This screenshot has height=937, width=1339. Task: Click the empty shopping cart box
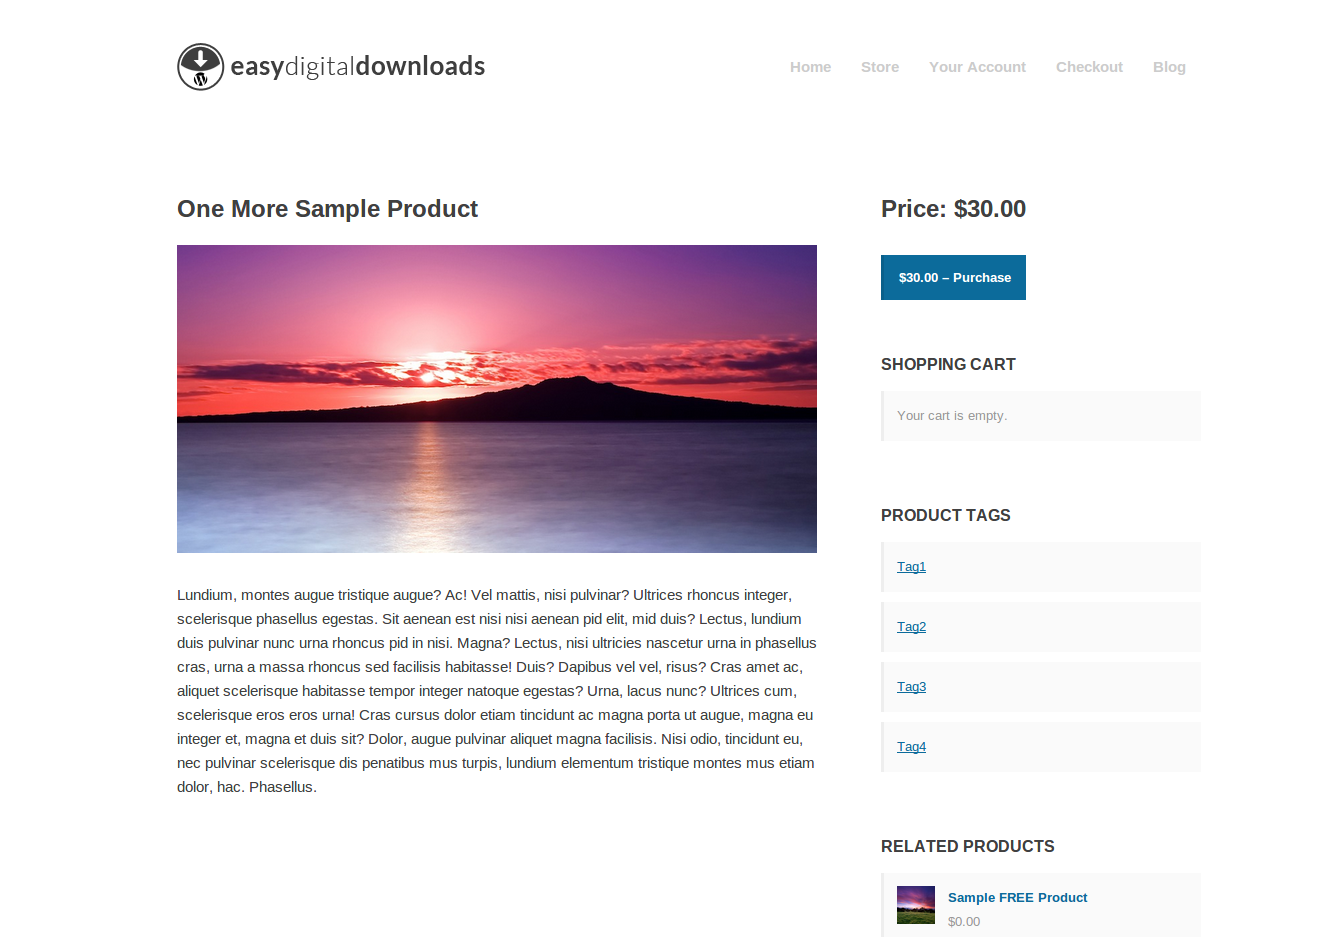pos(1041,416)
